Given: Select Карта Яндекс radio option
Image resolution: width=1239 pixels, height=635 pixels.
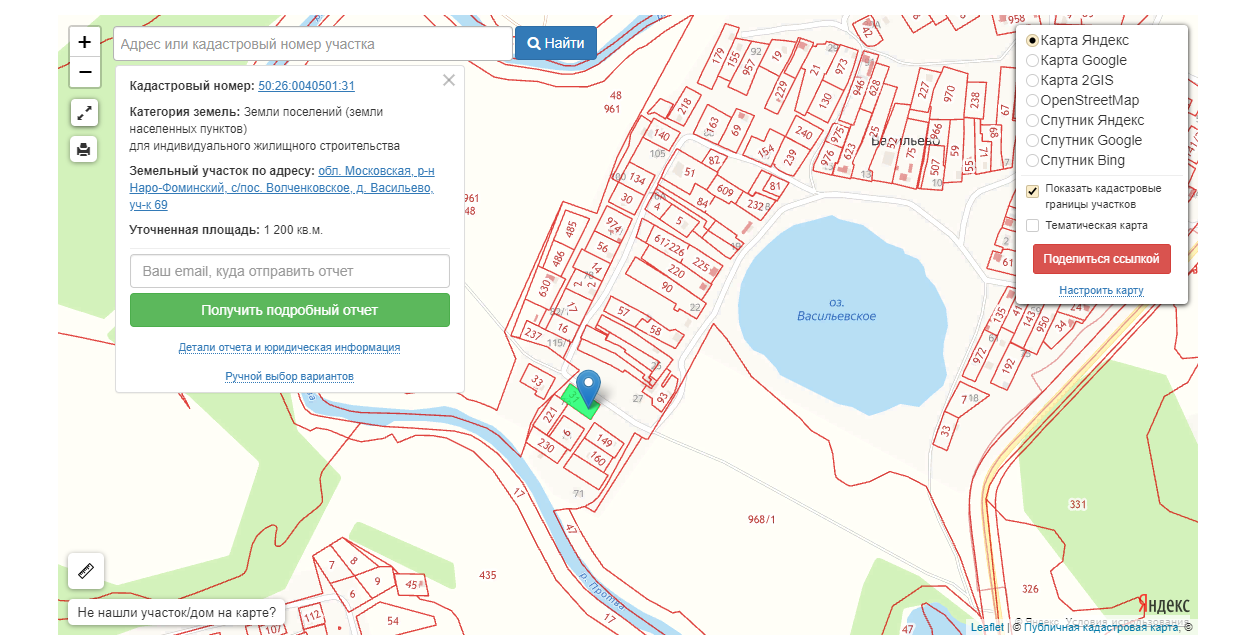Looking at the screenshot, I should pos(1033,40).
